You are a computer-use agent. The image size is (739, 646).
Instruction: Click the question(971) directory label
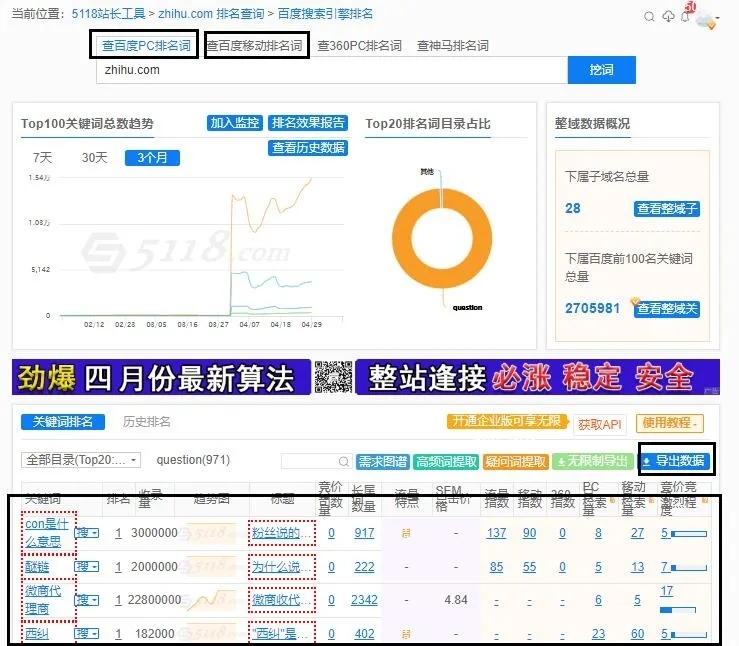pyautogui.click(x=193, y=460)
